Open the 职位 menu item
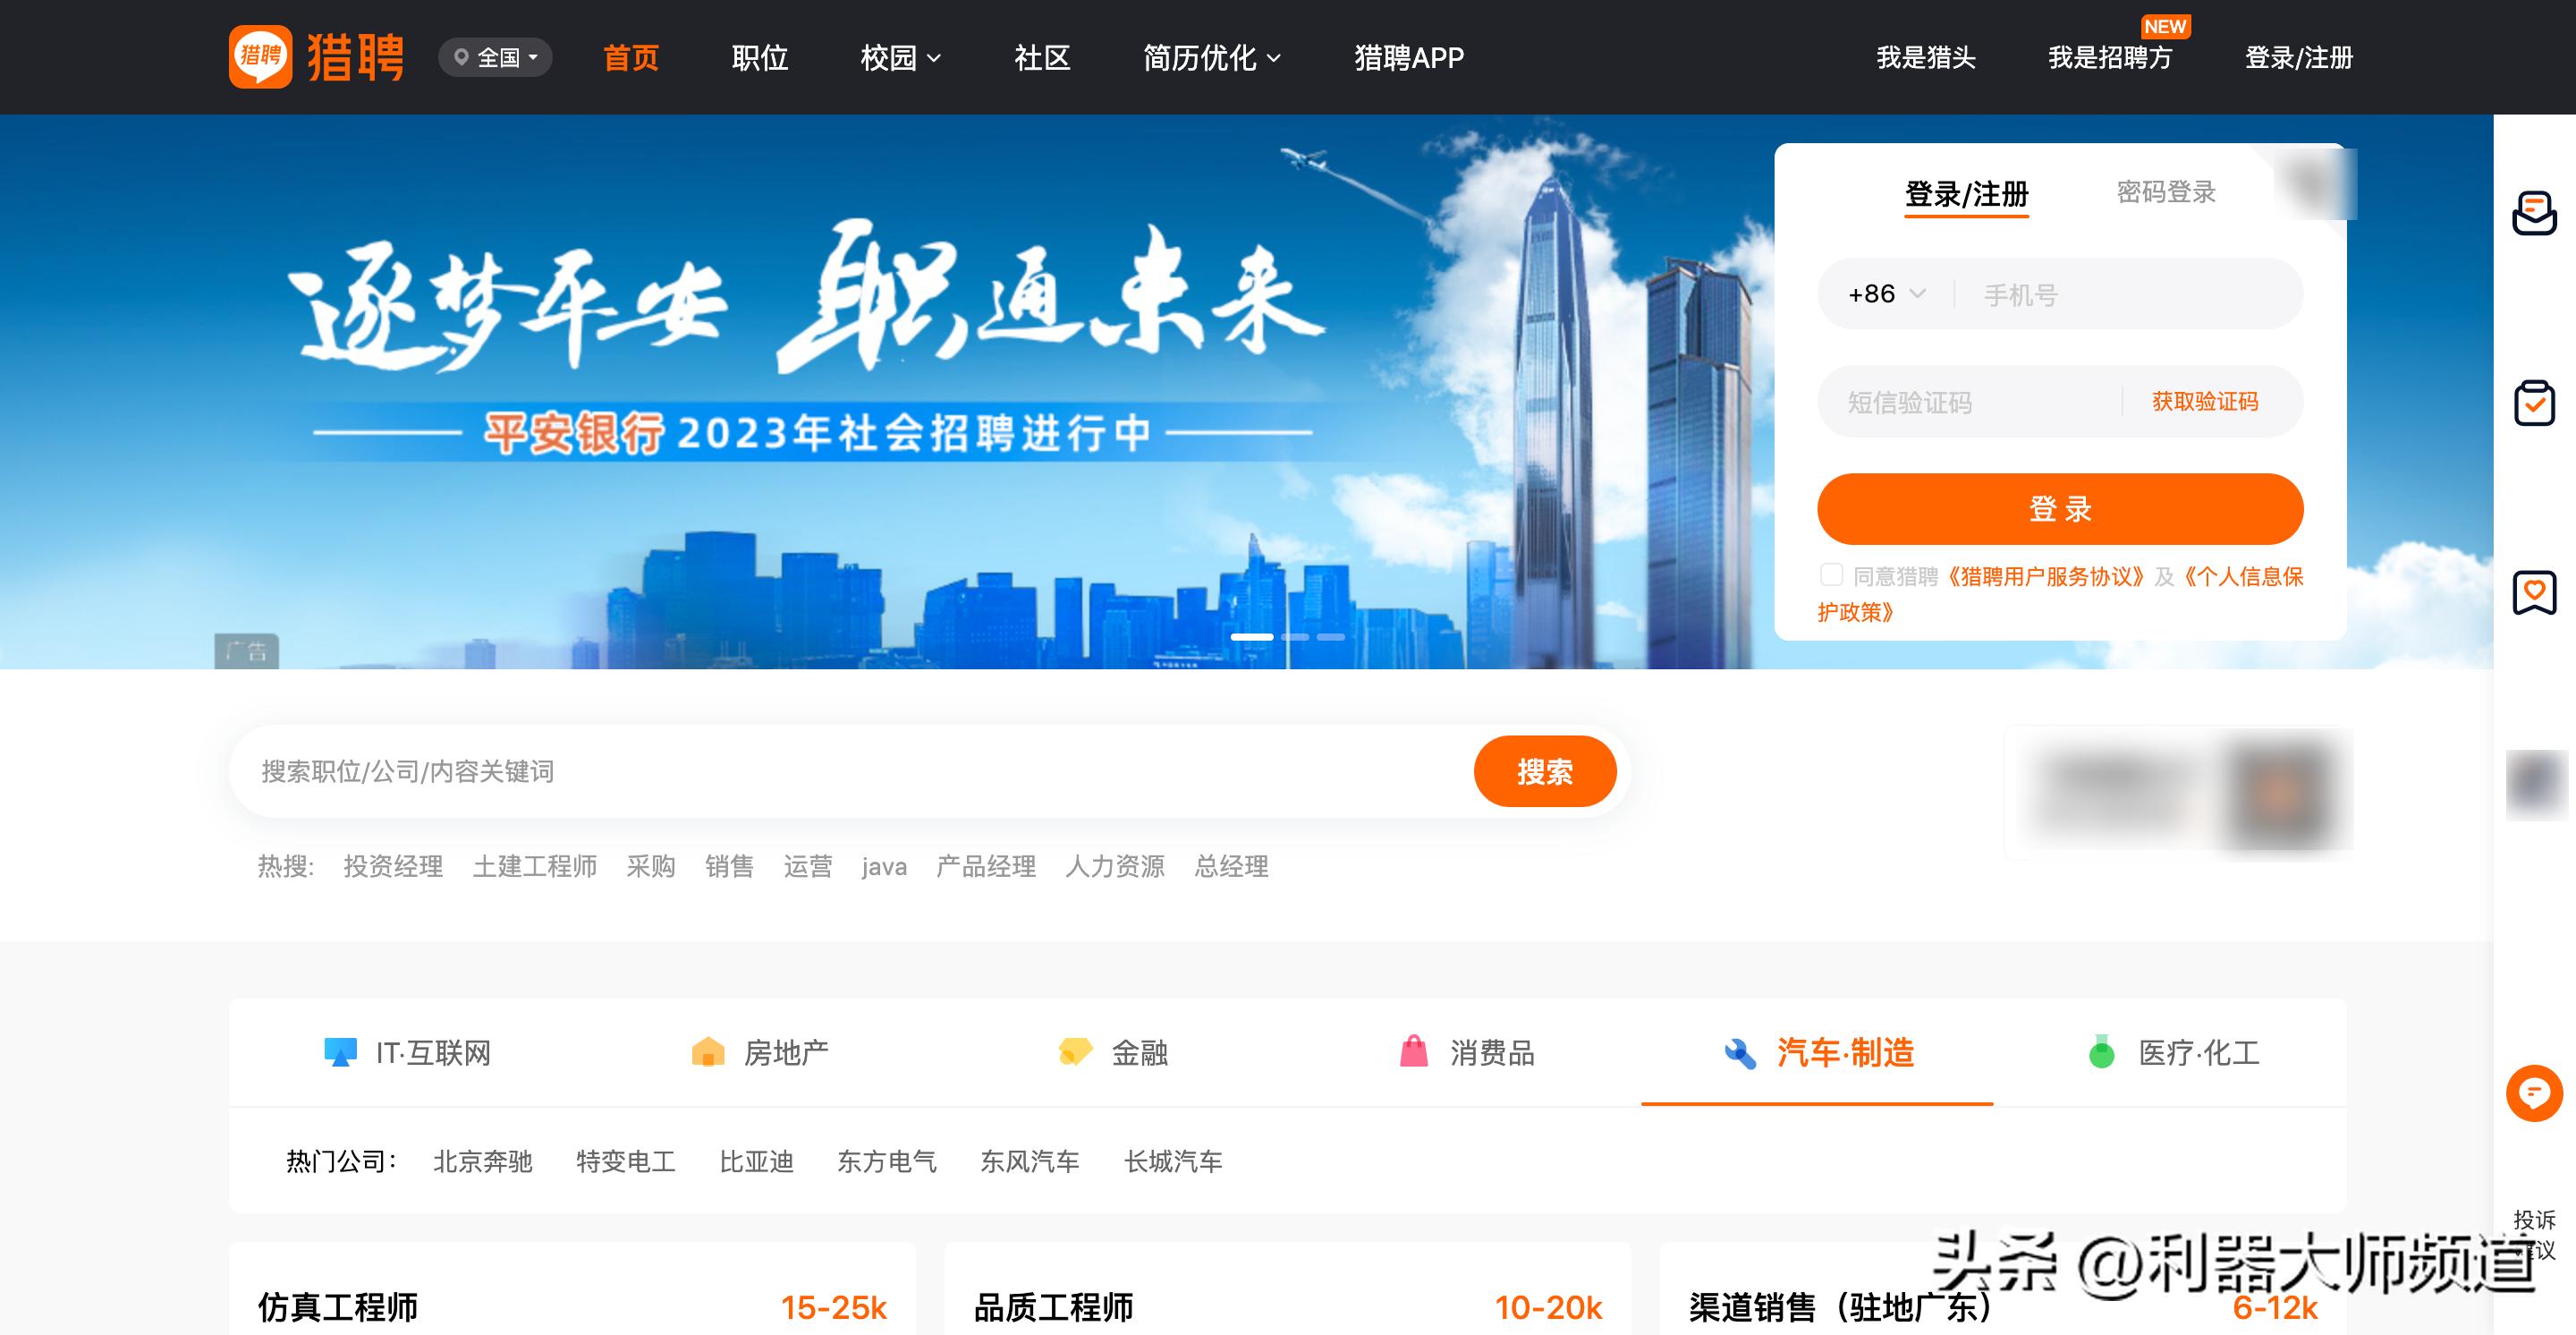The height and width of the screenshot is (1335, 2576). 761,57
